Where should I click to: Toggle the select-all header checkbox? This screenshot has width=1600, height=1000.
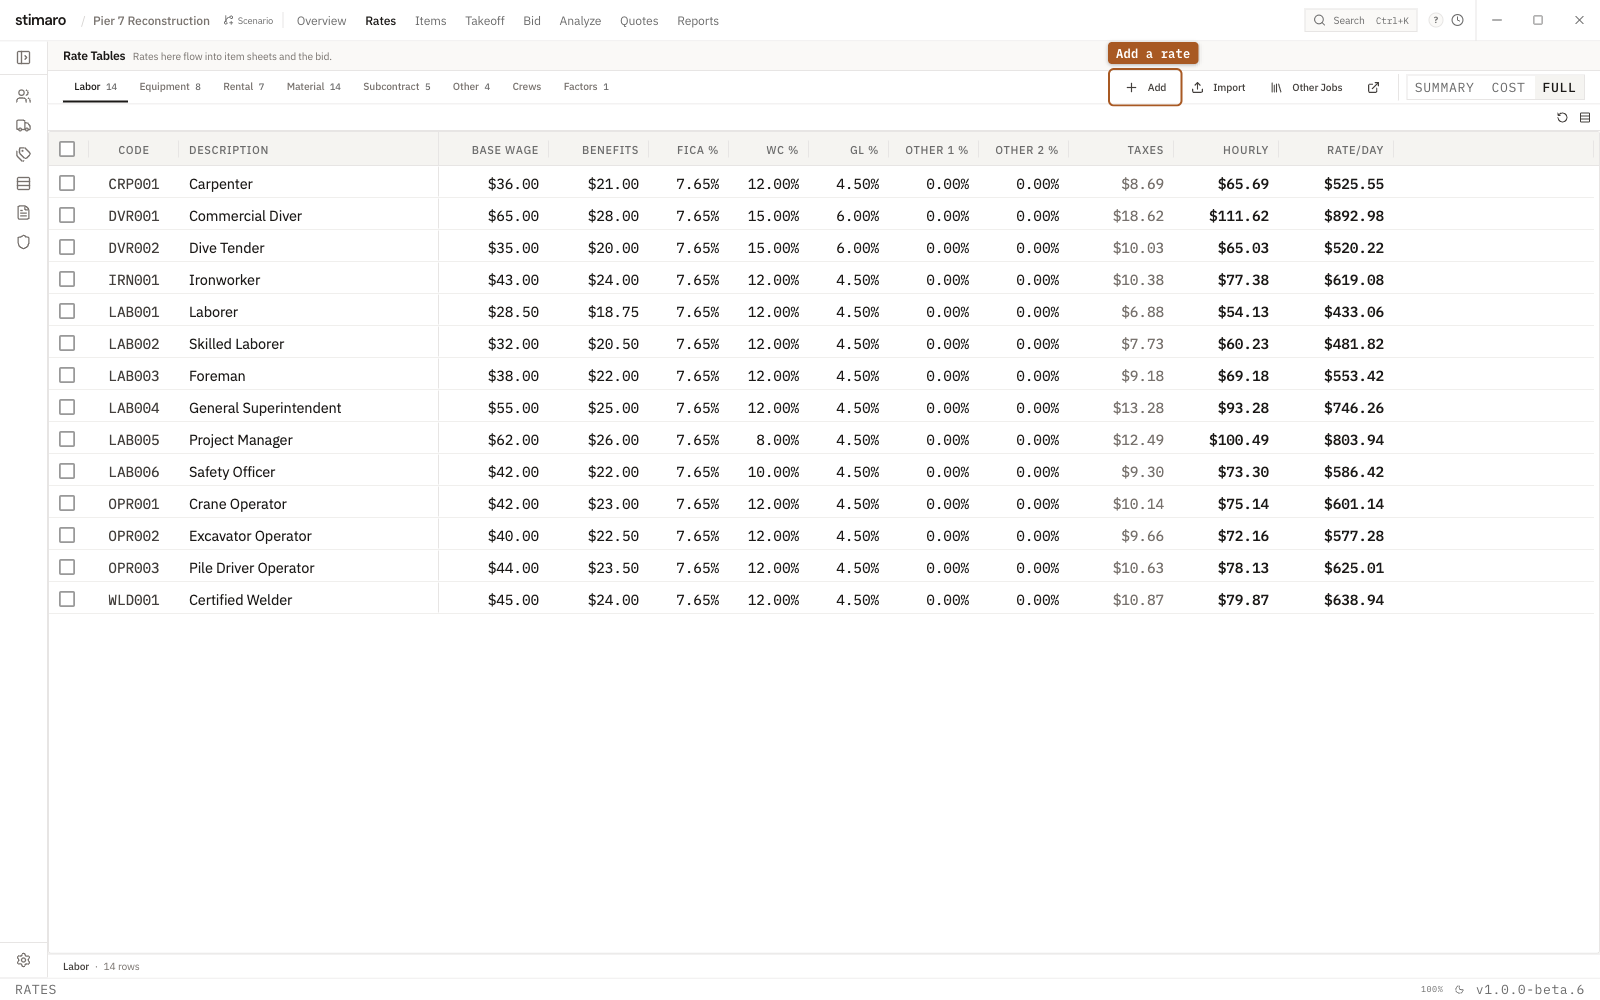coord(67,149)
